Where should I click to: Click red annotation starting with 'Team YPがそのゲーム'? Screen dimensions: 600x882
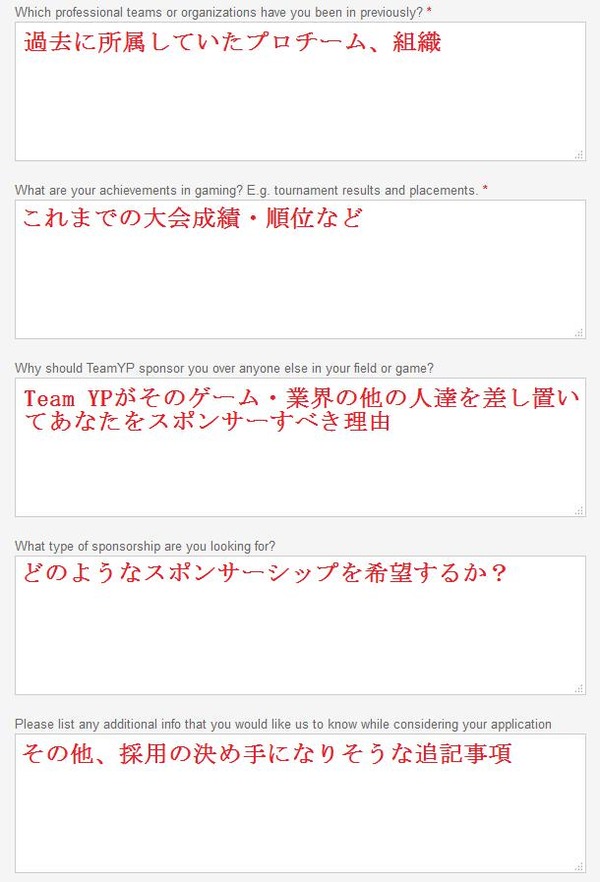[x=301, y=410]
